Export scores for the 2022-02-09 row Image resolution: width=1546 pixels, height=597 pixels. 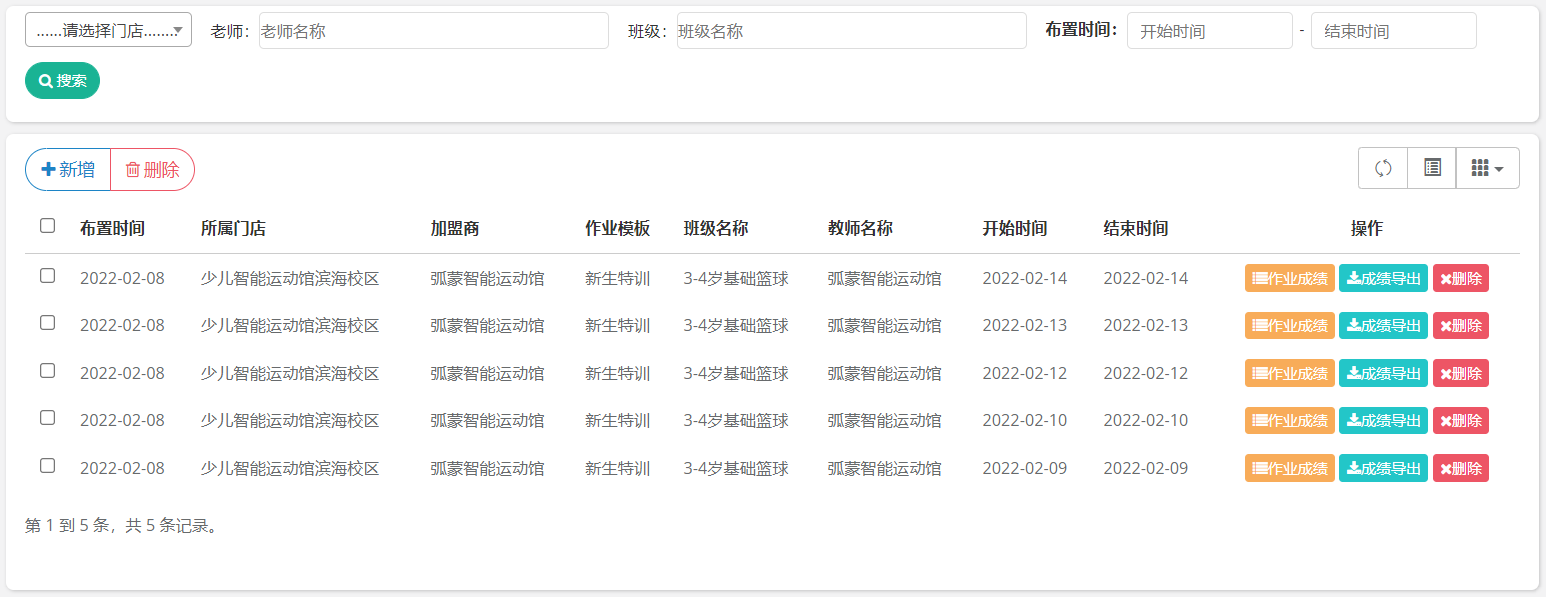pyautogui.click(x=1383, y=468)
